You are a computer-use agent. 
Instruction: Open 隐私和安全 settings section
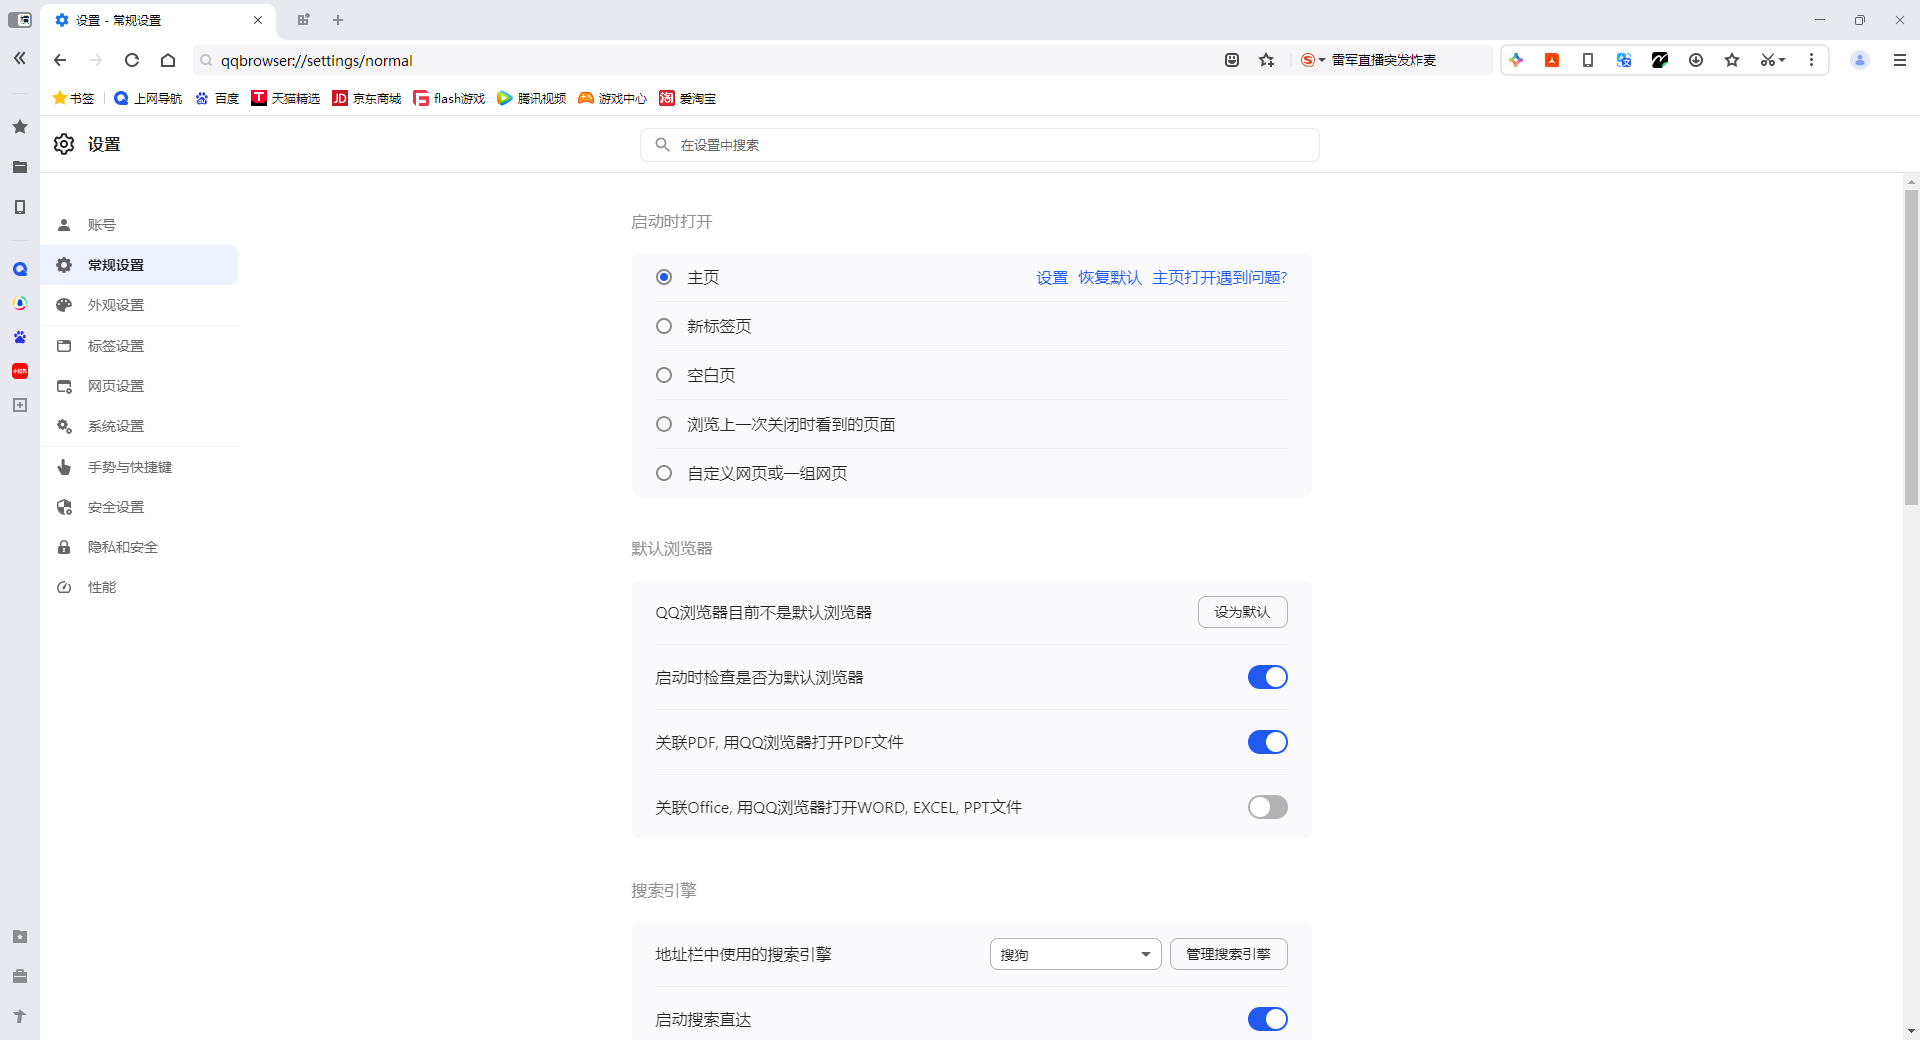pyautogui.click(x=139, y=547)
